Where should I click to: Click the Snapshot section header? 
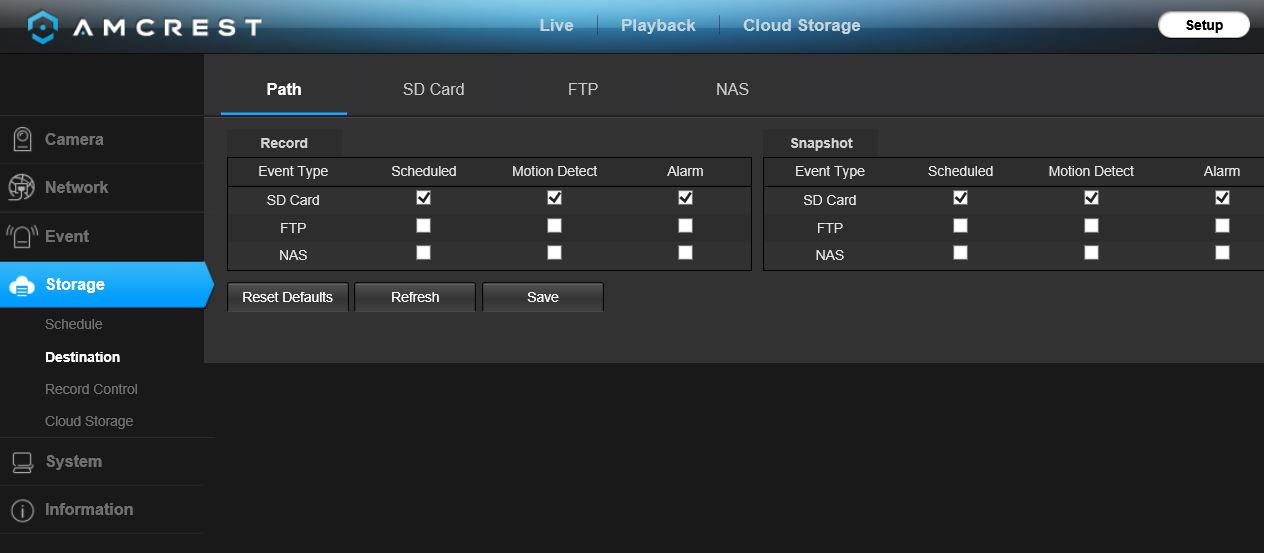click(821, 143)
